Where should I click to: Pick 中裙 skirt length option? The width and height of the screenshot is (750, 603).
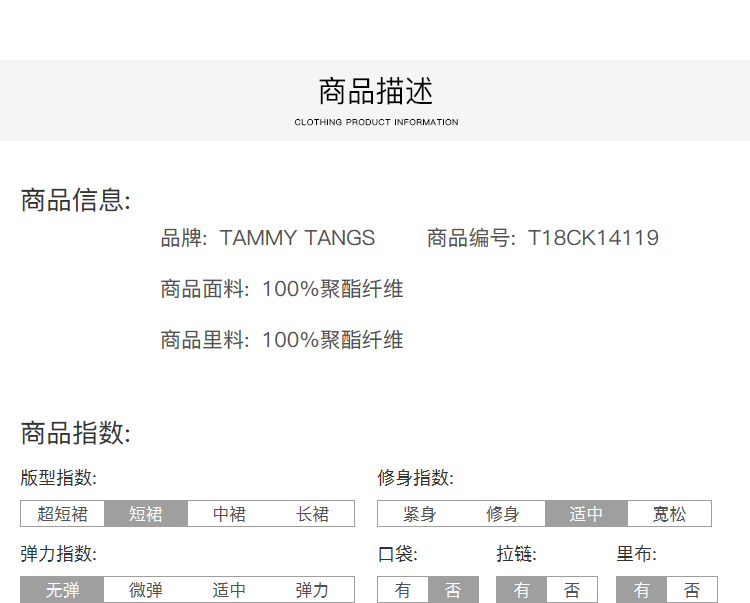tap(229, 514)
